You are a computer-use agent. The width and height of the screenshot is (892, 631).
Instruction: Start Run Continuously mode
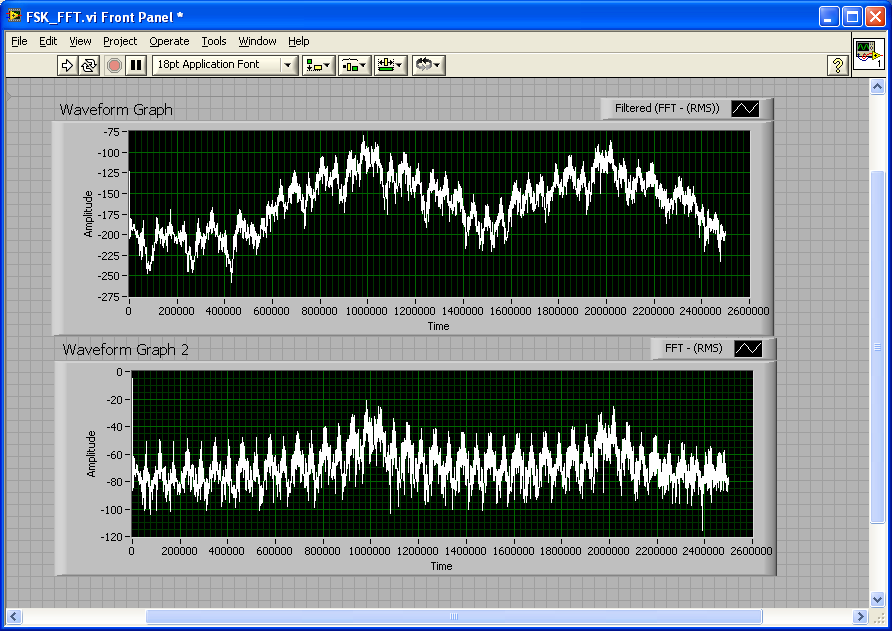coord(89,65)
